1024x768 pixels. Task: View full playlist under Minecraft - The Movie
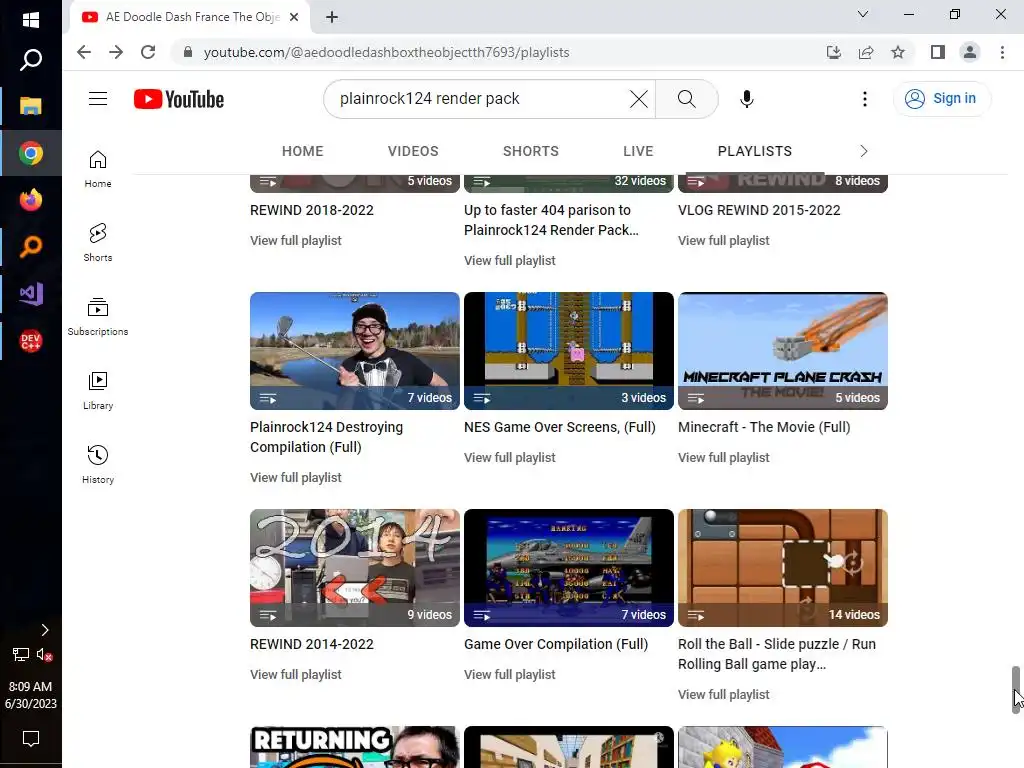point(724,458)
